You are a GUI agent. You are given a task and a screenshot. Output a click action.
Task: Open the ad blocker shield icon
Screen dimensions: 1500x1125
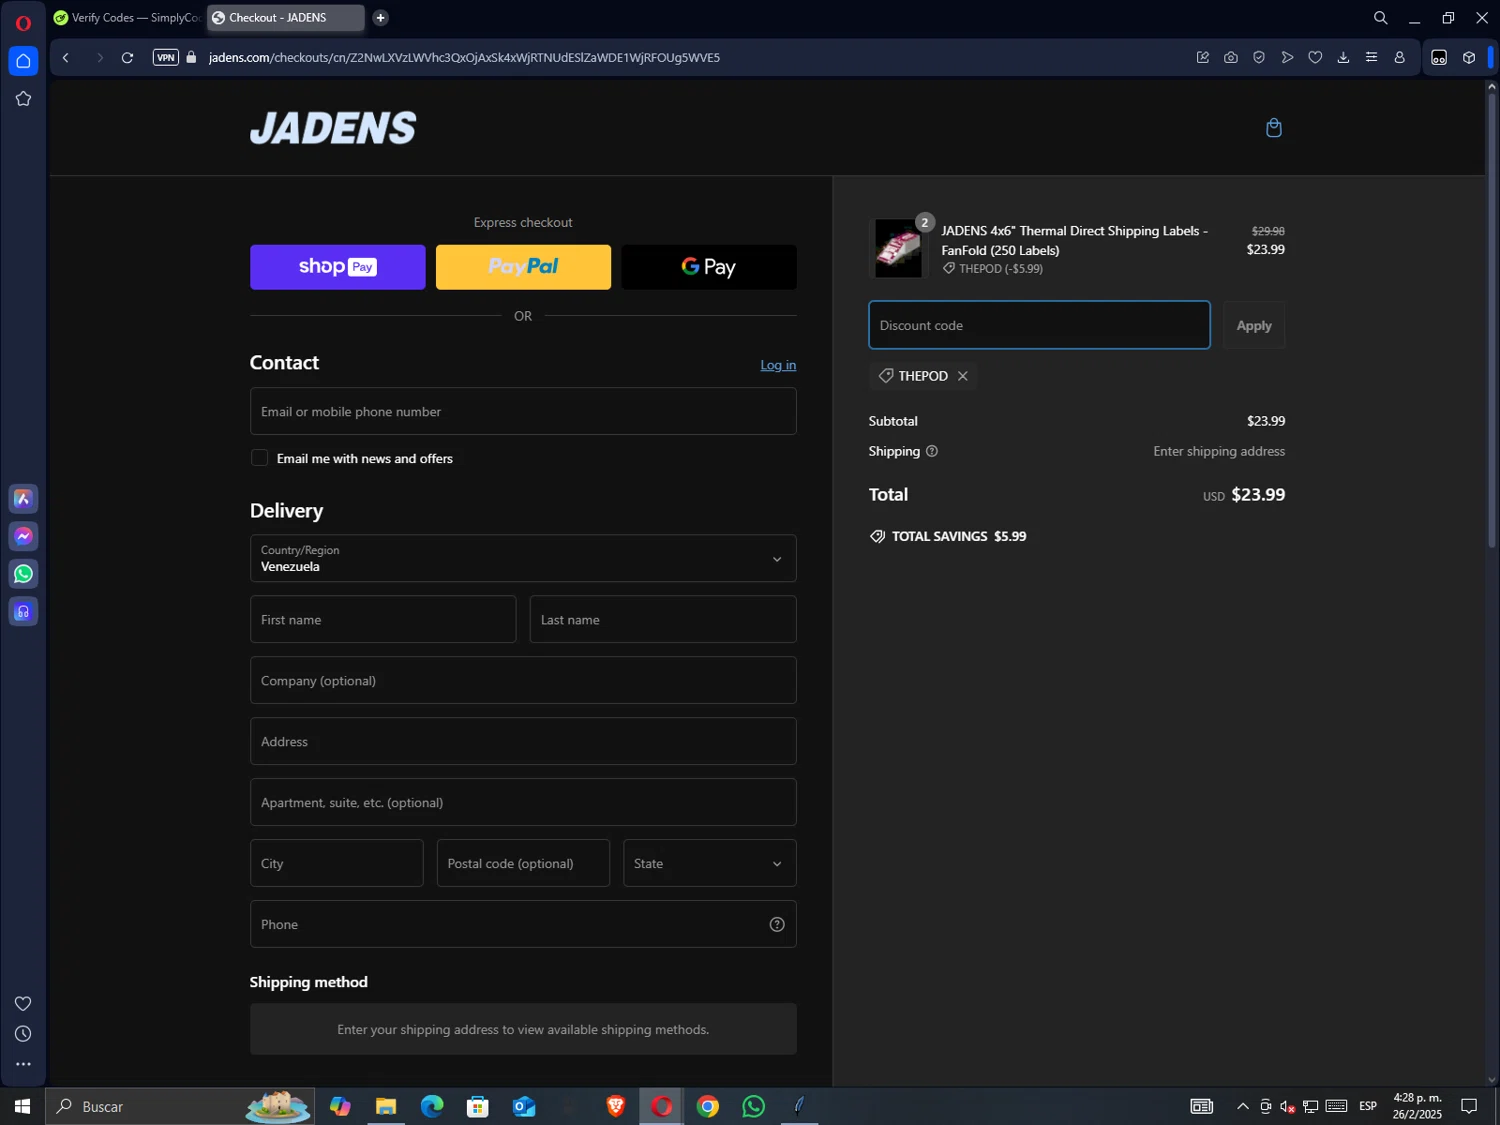click(x=1258, y=58)
